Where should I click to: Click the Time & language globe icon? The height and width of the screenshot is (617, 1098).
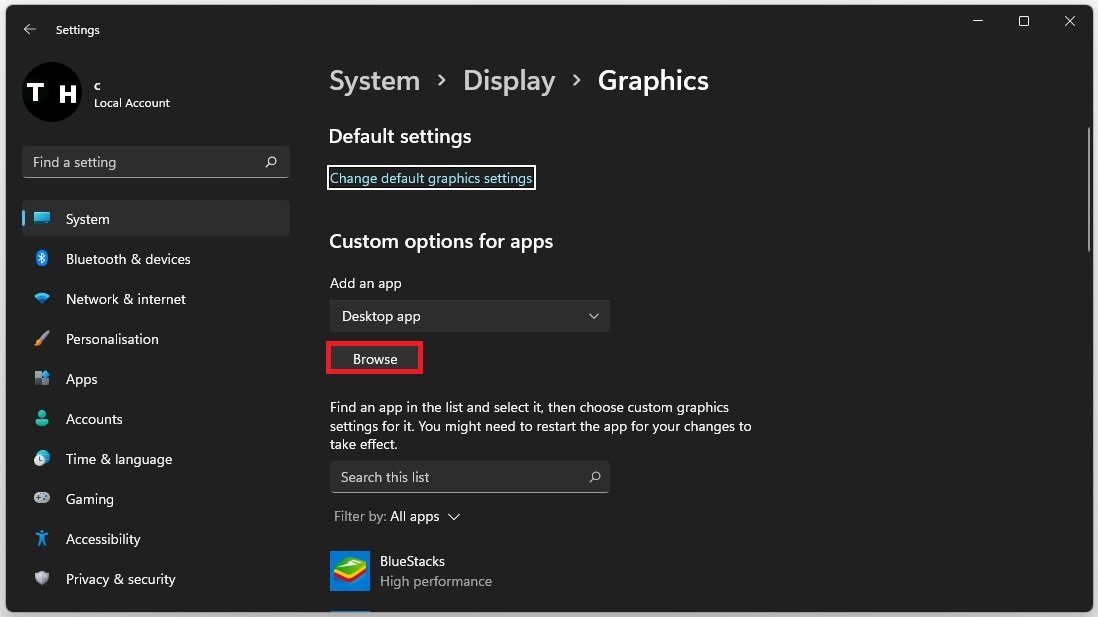pyautogui.click(x=42, y=459)
